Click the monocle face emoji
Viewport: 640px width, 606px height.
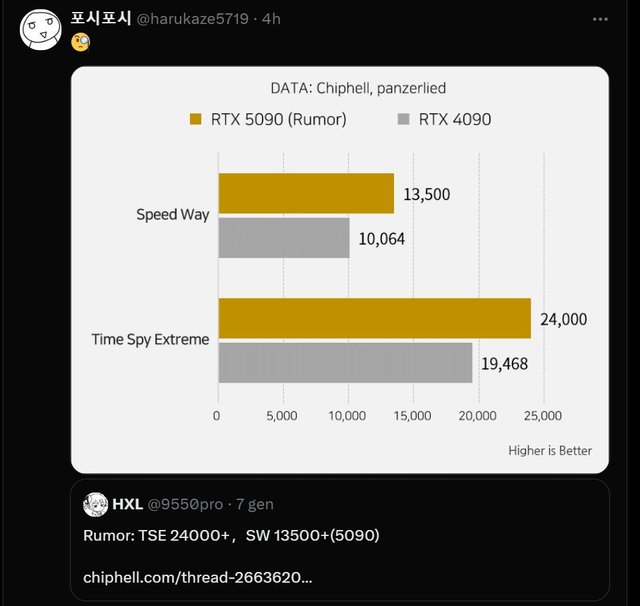coord(80,42)
